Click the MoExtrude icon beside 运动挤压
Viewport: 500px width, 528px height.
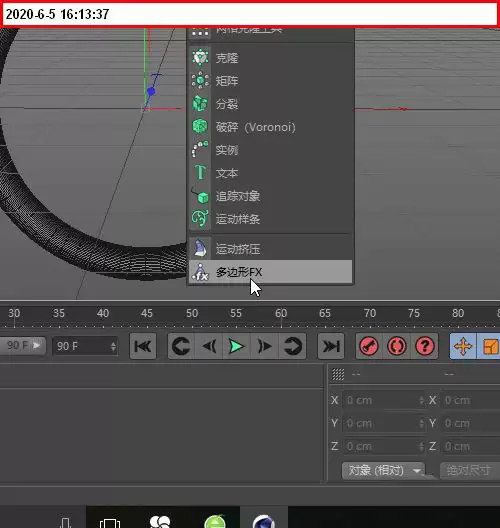[200, 249]
